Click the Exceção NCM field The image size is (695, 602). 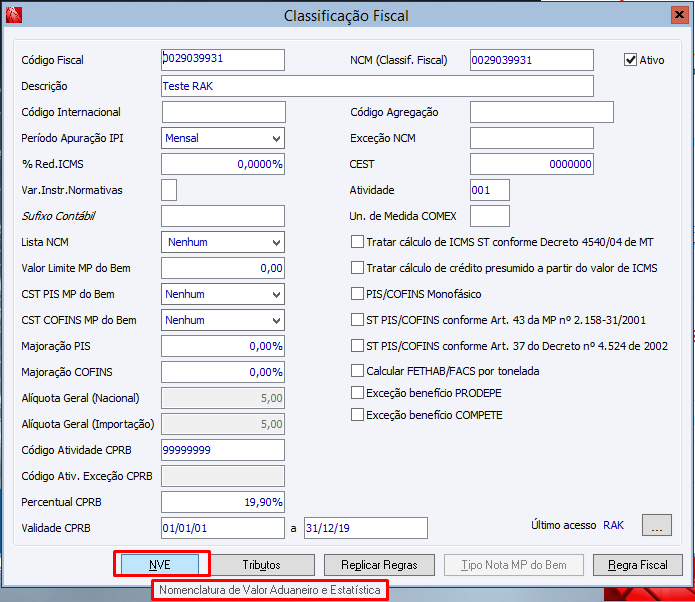click(532, 138)
